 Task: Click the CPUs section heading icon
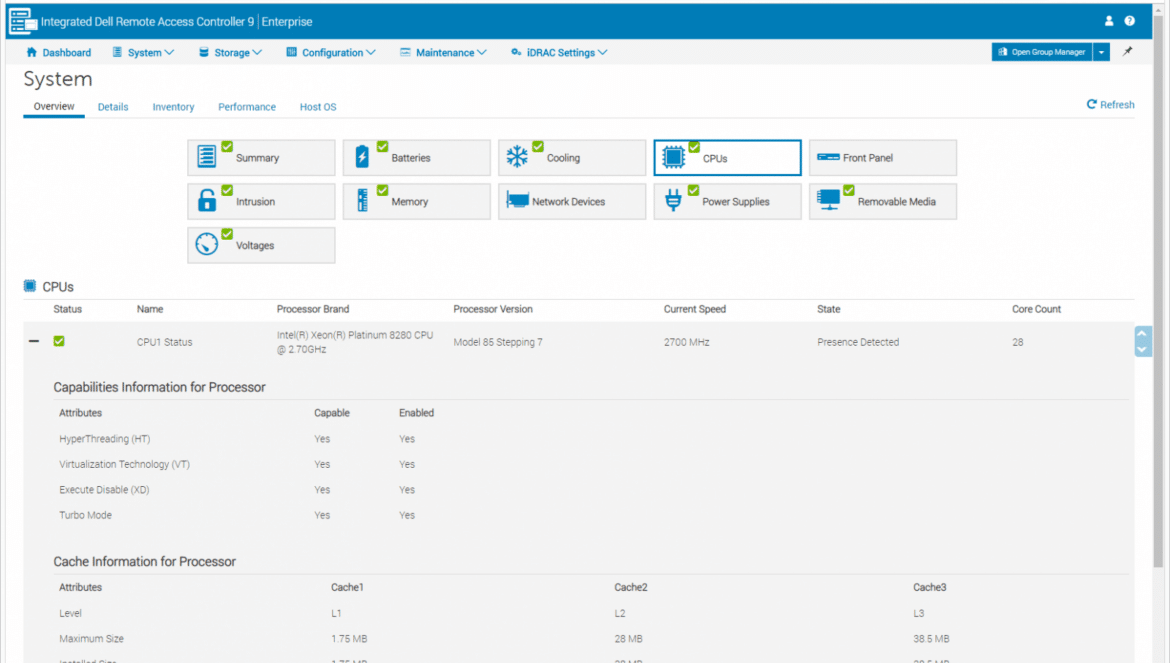(x=30, y=286)
